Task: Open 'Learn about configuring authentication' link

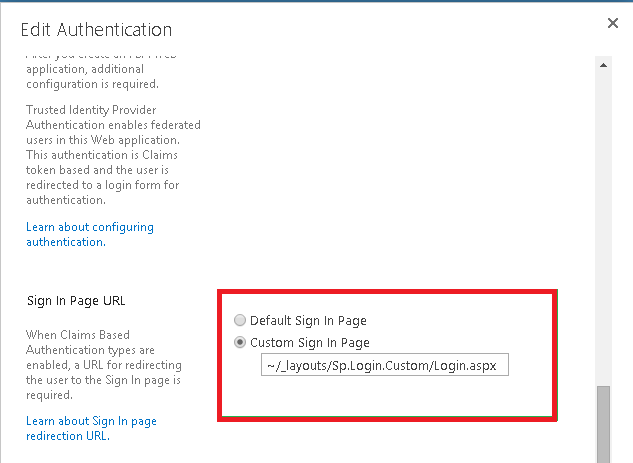Action: click(x=90, y=235)
